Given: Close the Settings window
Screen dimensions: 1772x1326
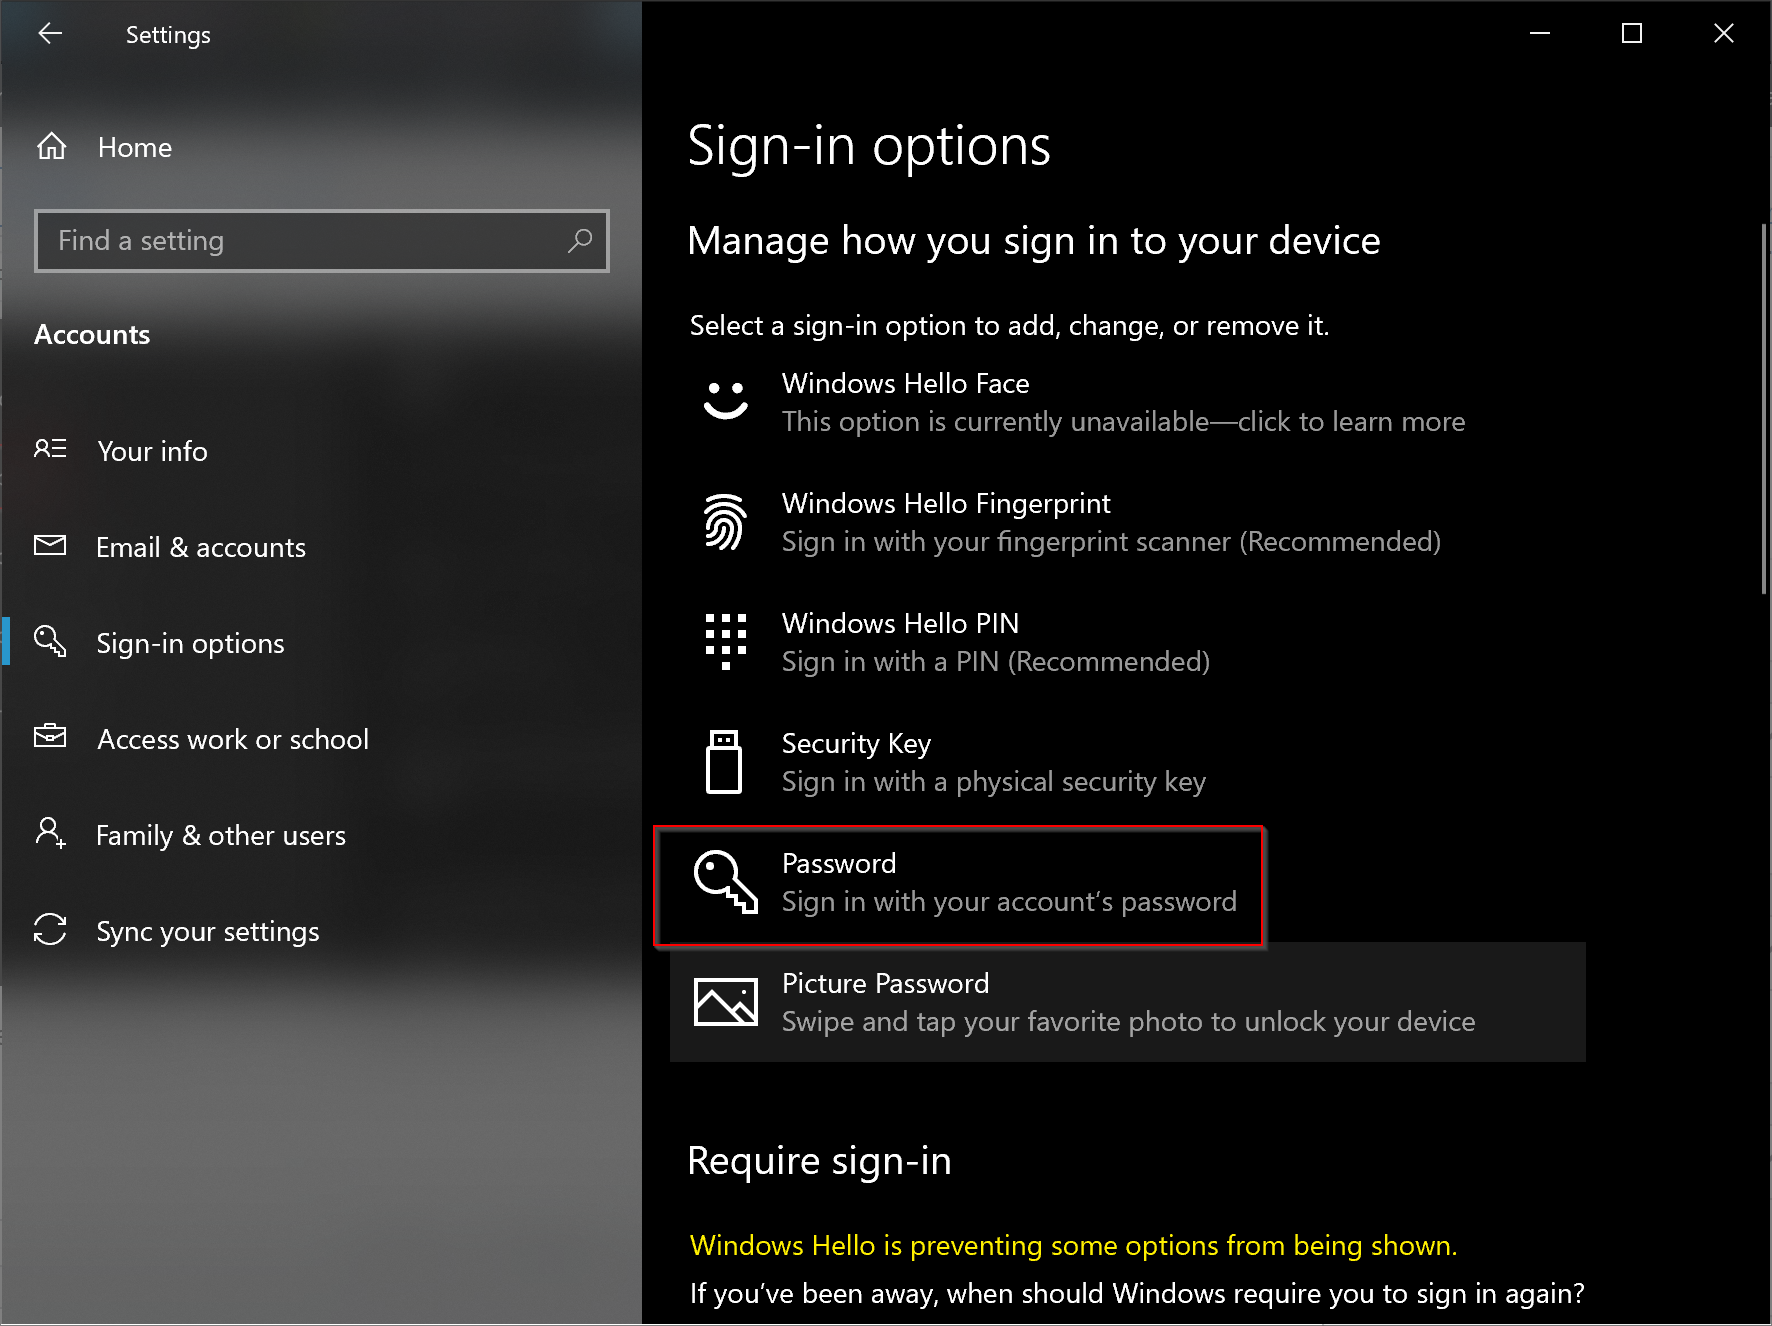Looking at the screenshot, I should point(1724,34).
